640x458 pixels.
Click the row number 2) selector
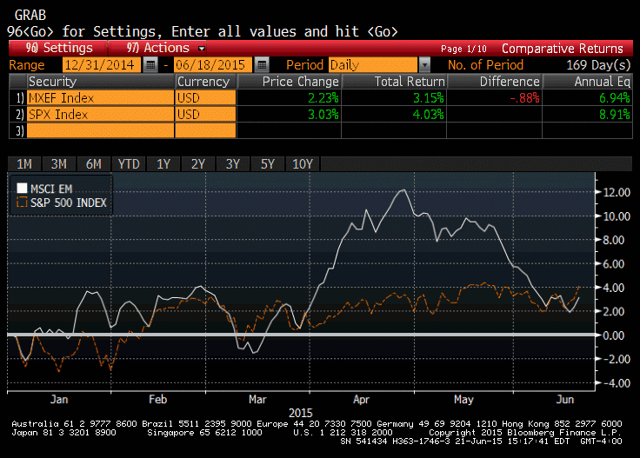[19, 114]
